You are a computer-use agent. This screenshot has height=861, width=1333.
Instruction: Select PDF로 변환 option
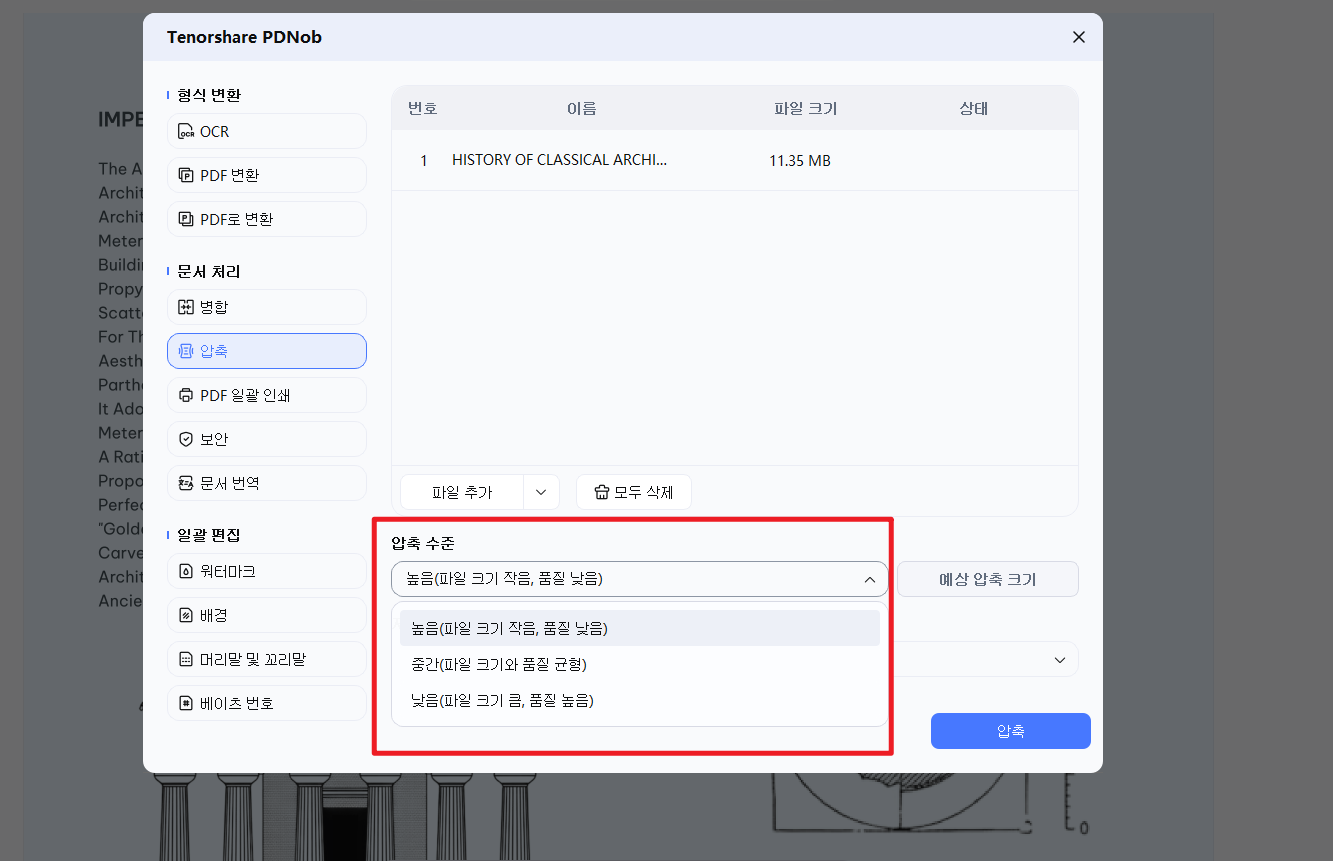click(267, 219)
